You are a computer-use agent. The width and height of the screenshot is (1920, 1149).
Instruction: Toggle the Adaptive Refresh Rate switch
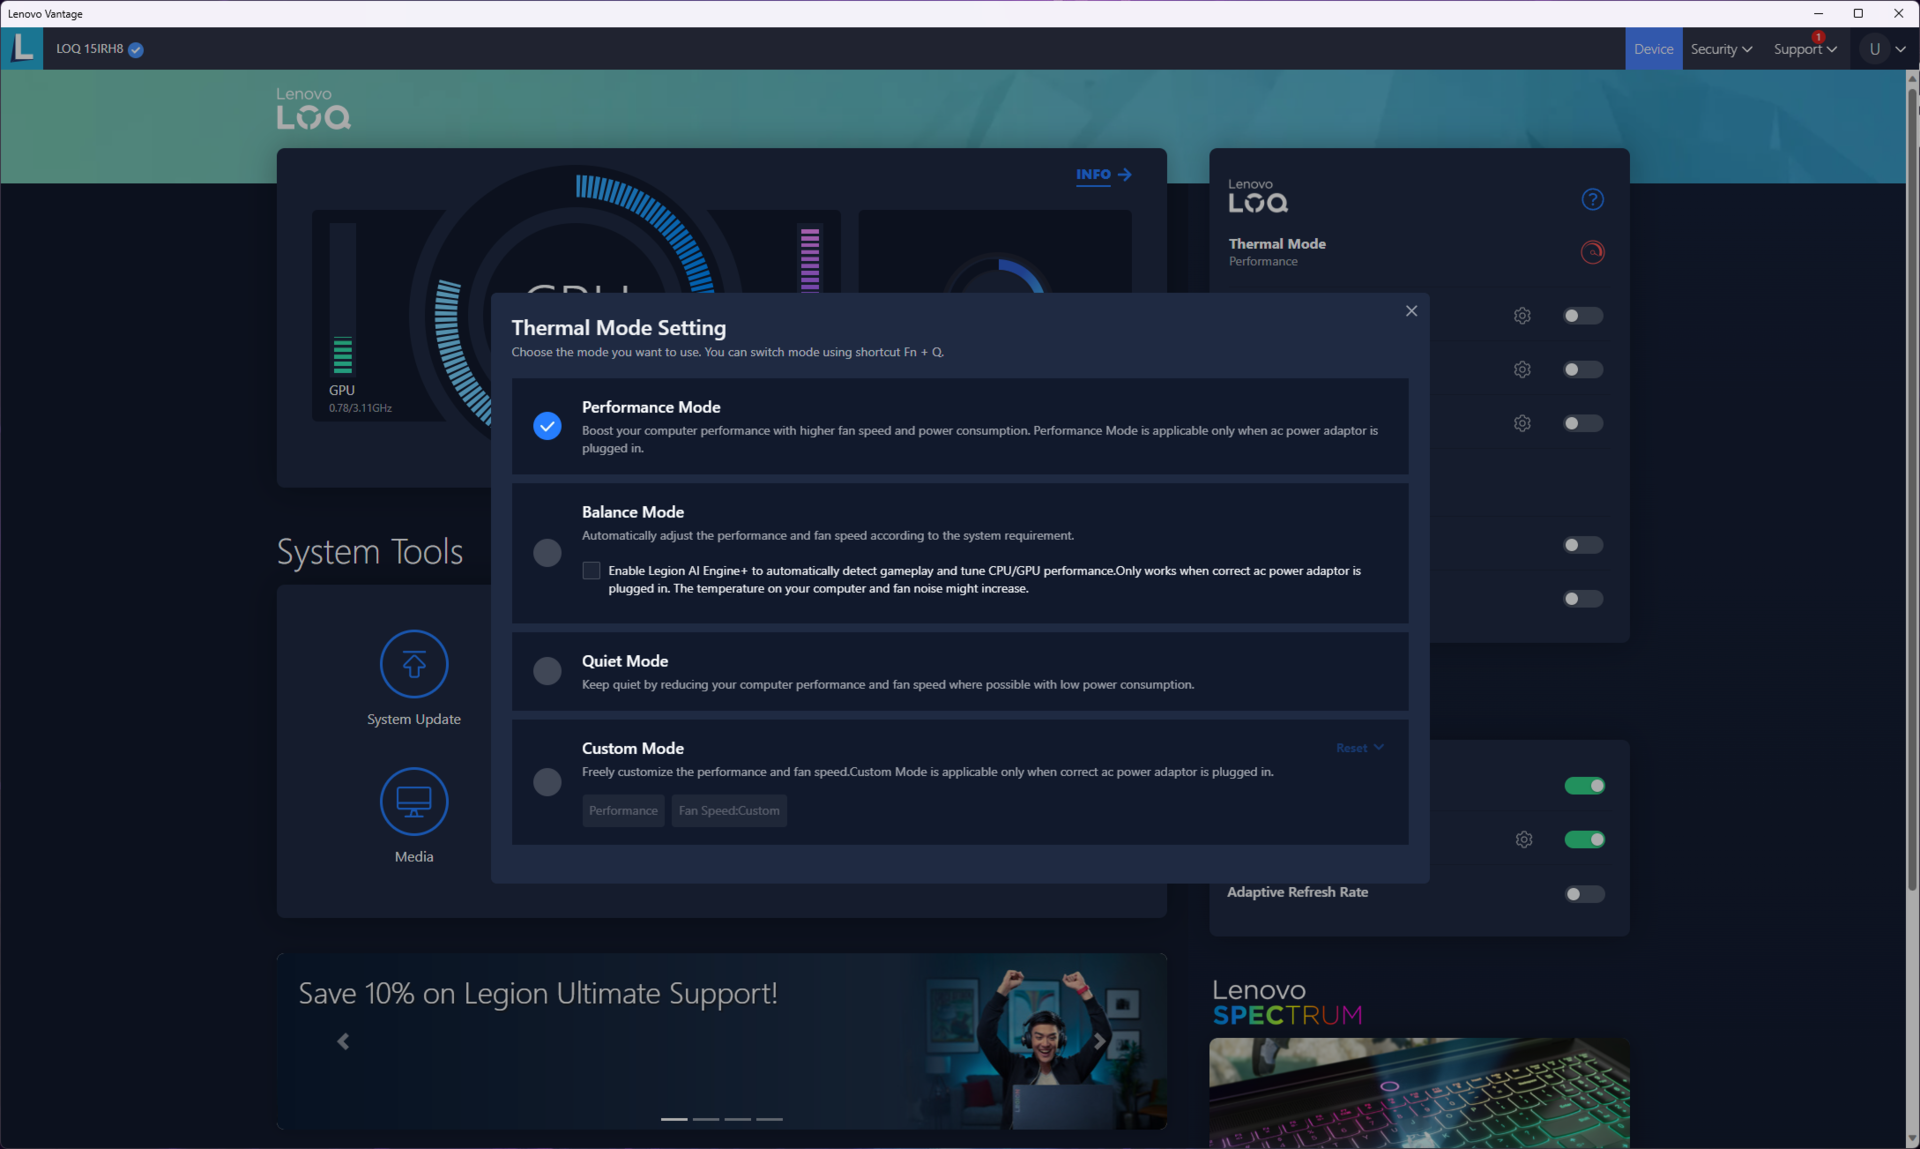[x=1584, y=894]
